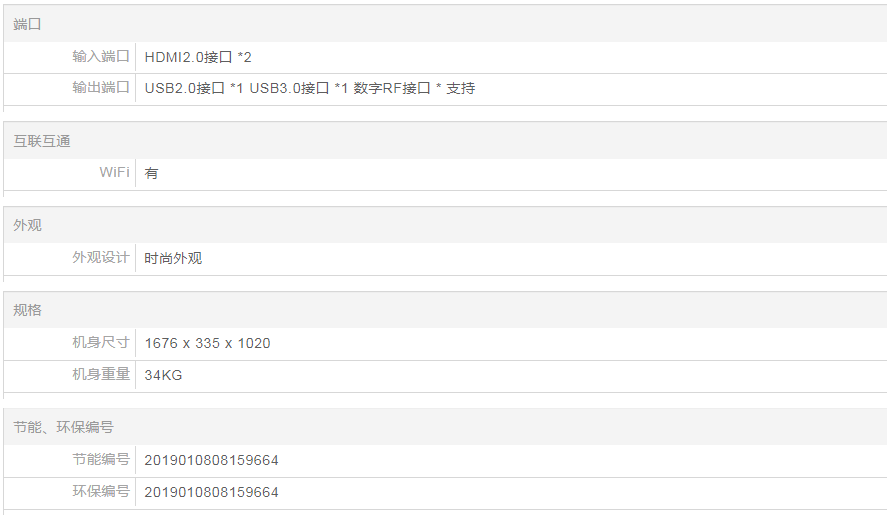The width and height of the screenshot is (890, 516).
Task: Select the 外观设计 label
Action: pyautogui.click(x=101, y=258)
